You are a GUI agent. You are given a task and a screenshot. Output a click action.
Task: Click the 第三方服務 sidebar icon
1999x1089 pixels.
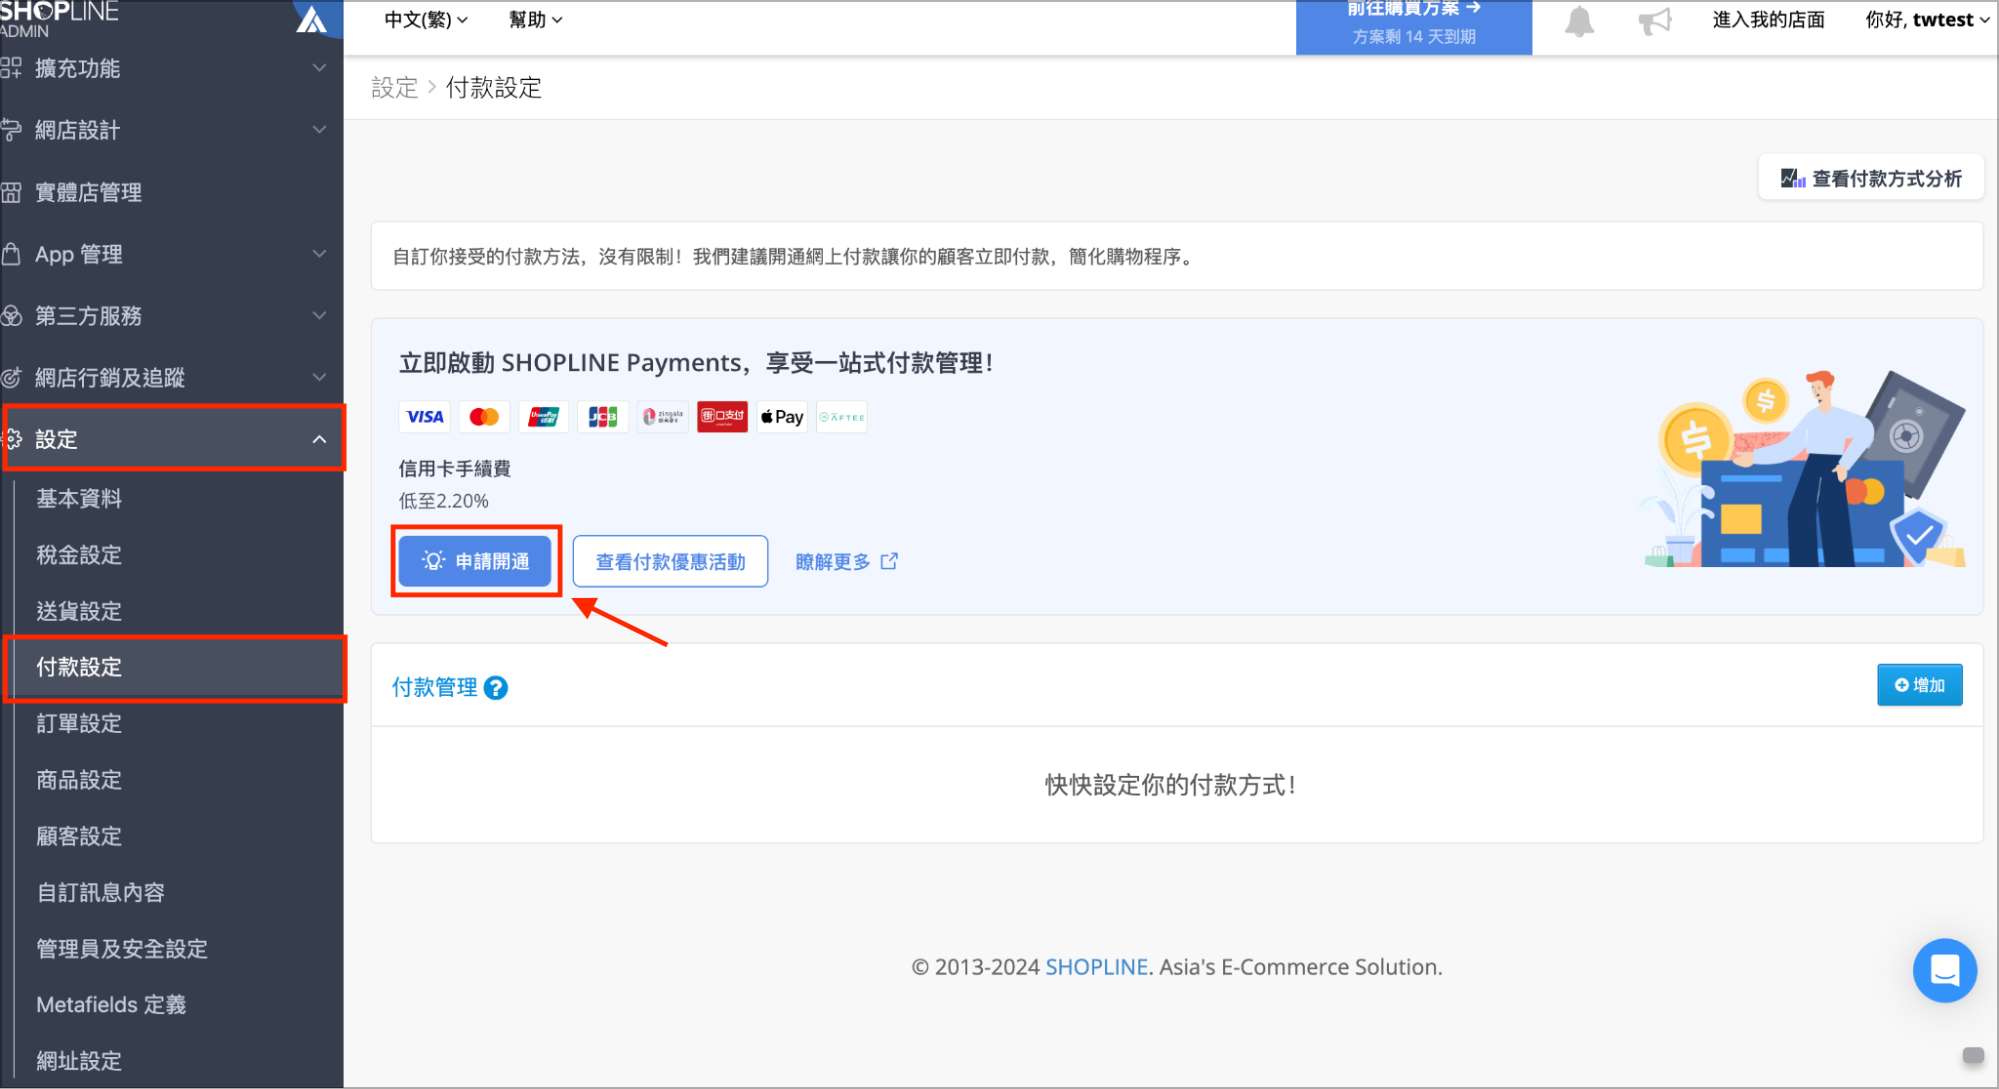(11, 316)
